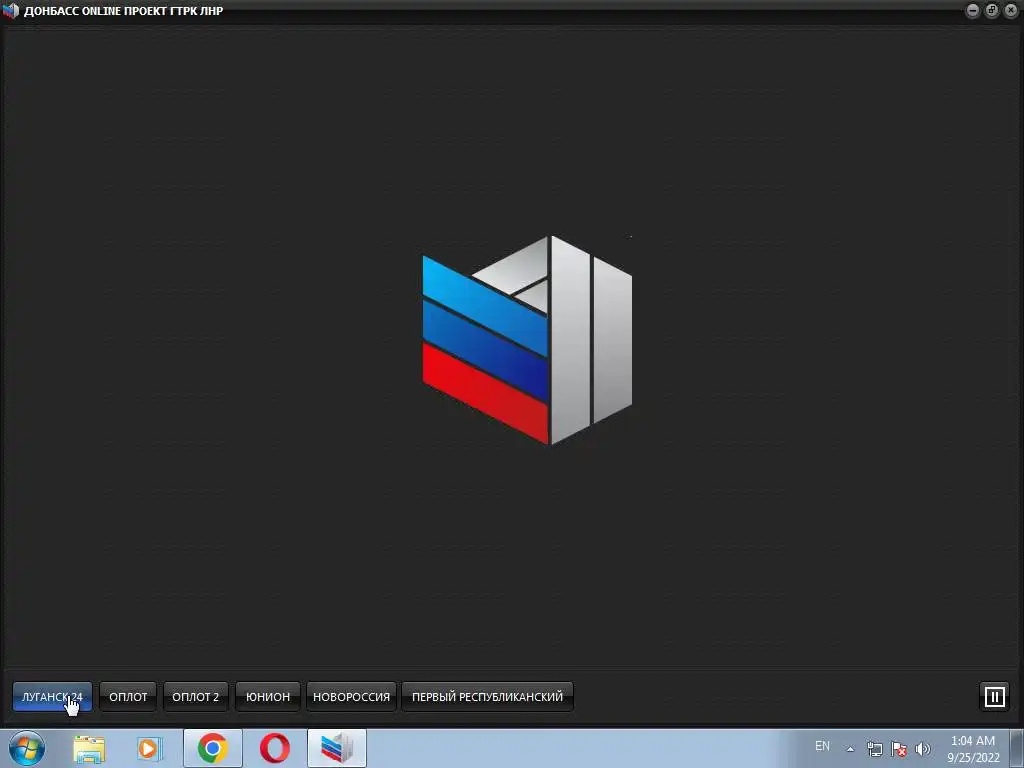1024x768 pixels.
Task: Open Opera browser from the taskbar
Action: (275, 748)
